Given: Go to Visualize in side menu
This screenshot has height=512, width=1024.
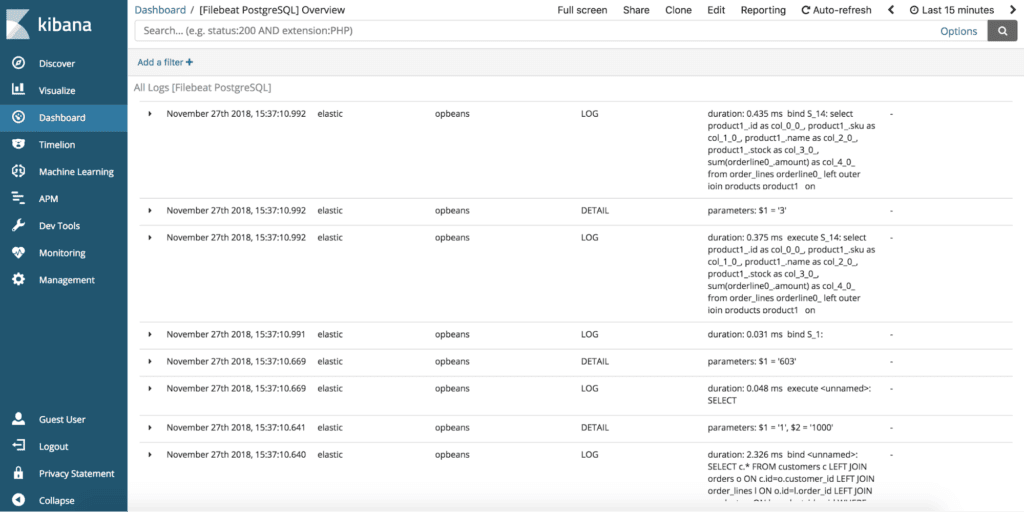Looking at the screenshot, I should [x=57, y=91].
